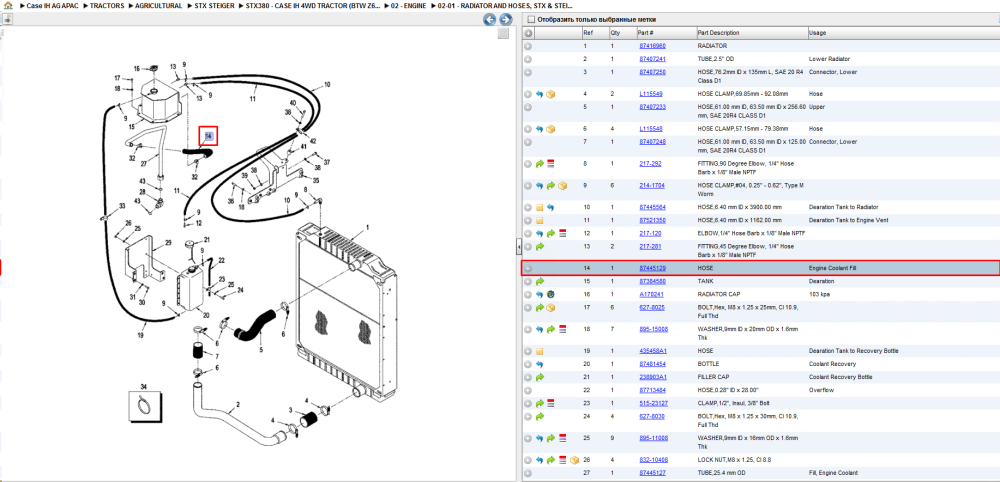Screen dimensions: 1000x482
Task: Click red list icon for part 515-23127
Action: click(x=550, y=403)
